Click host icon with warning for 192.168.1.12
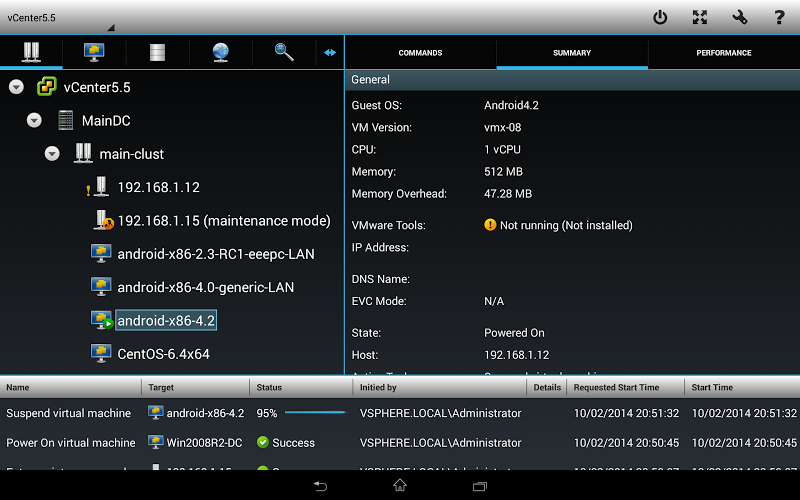Viewport: 800px width, 500px height. 98,187
